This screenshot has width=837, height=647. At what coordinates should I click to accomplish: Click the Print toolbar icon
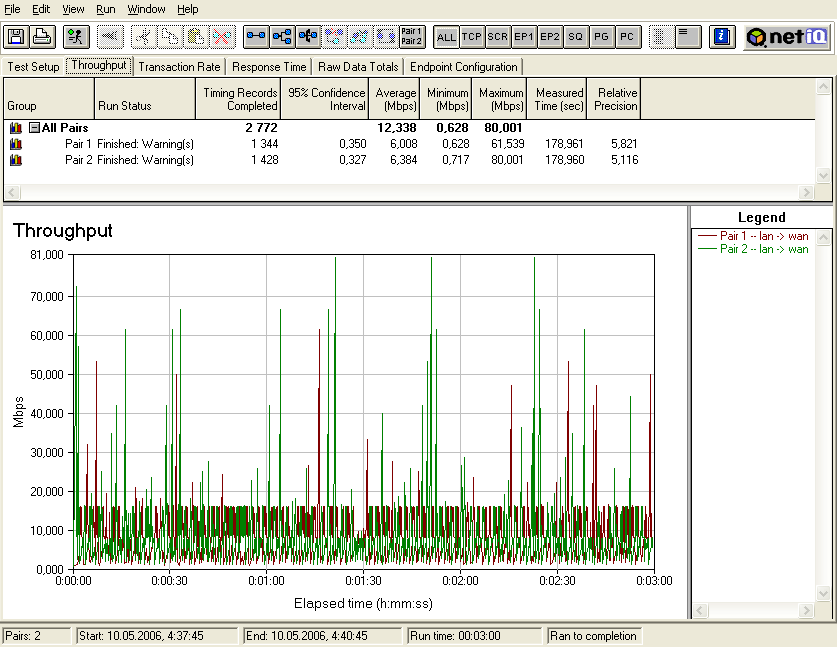point(42,37)
